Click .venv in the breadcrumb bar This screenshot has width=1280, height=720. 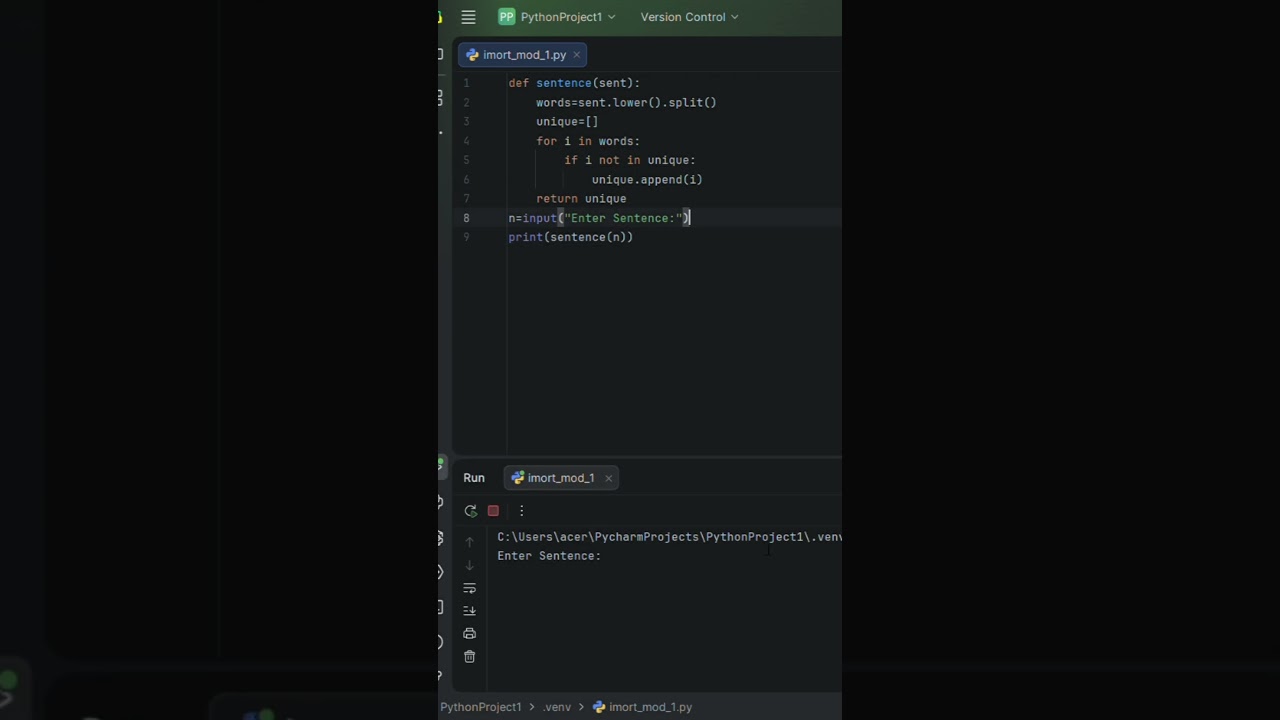pos(557,707)
